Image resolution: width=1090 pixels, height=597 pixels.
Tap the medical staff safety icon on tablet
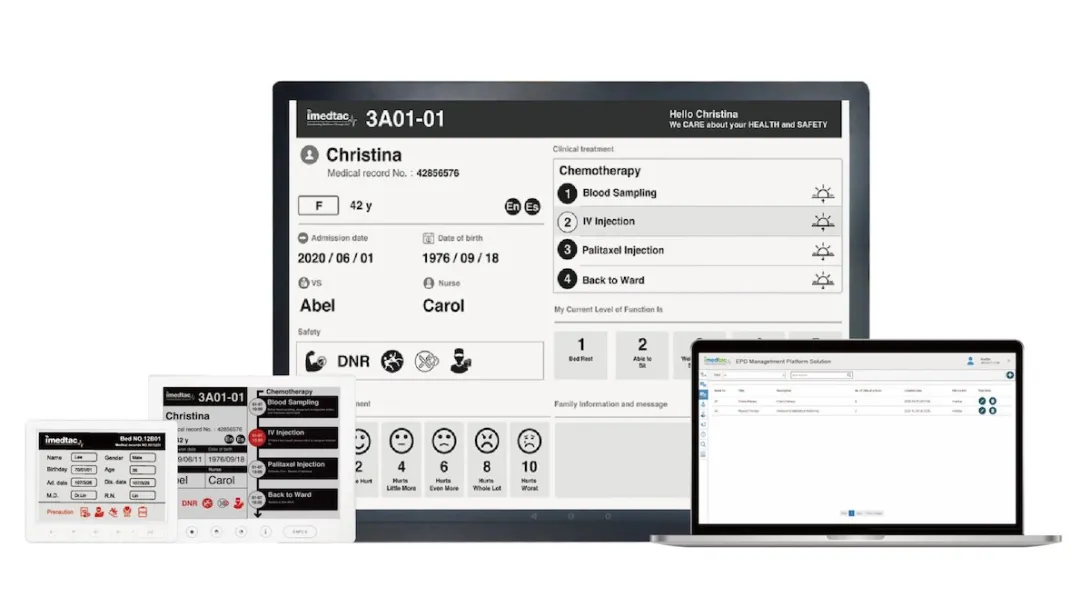[460, 361]
